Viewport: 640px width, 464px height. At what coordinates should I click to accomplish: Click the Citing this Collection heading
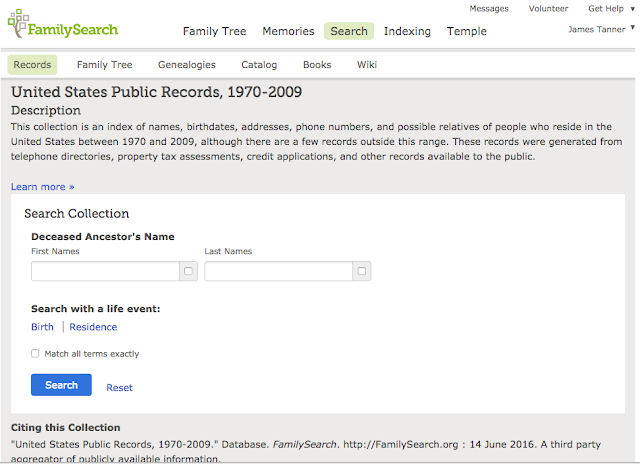[x=66, y=427]
